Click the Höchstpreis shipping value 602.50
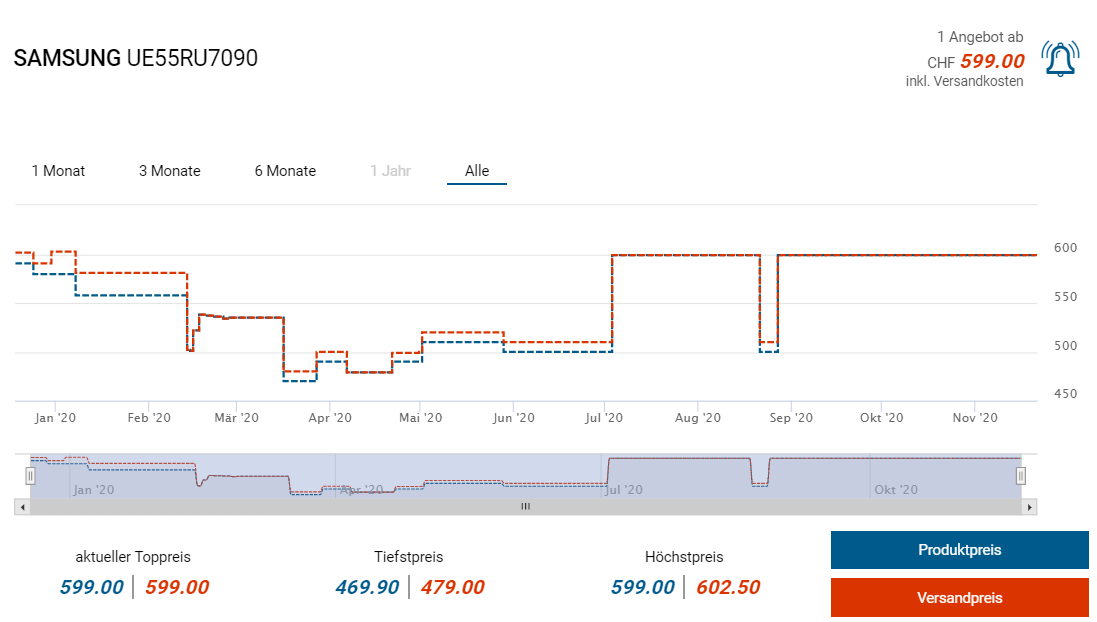The width and height of the screenshot is (1097, 622). click(x=730, y=588)
